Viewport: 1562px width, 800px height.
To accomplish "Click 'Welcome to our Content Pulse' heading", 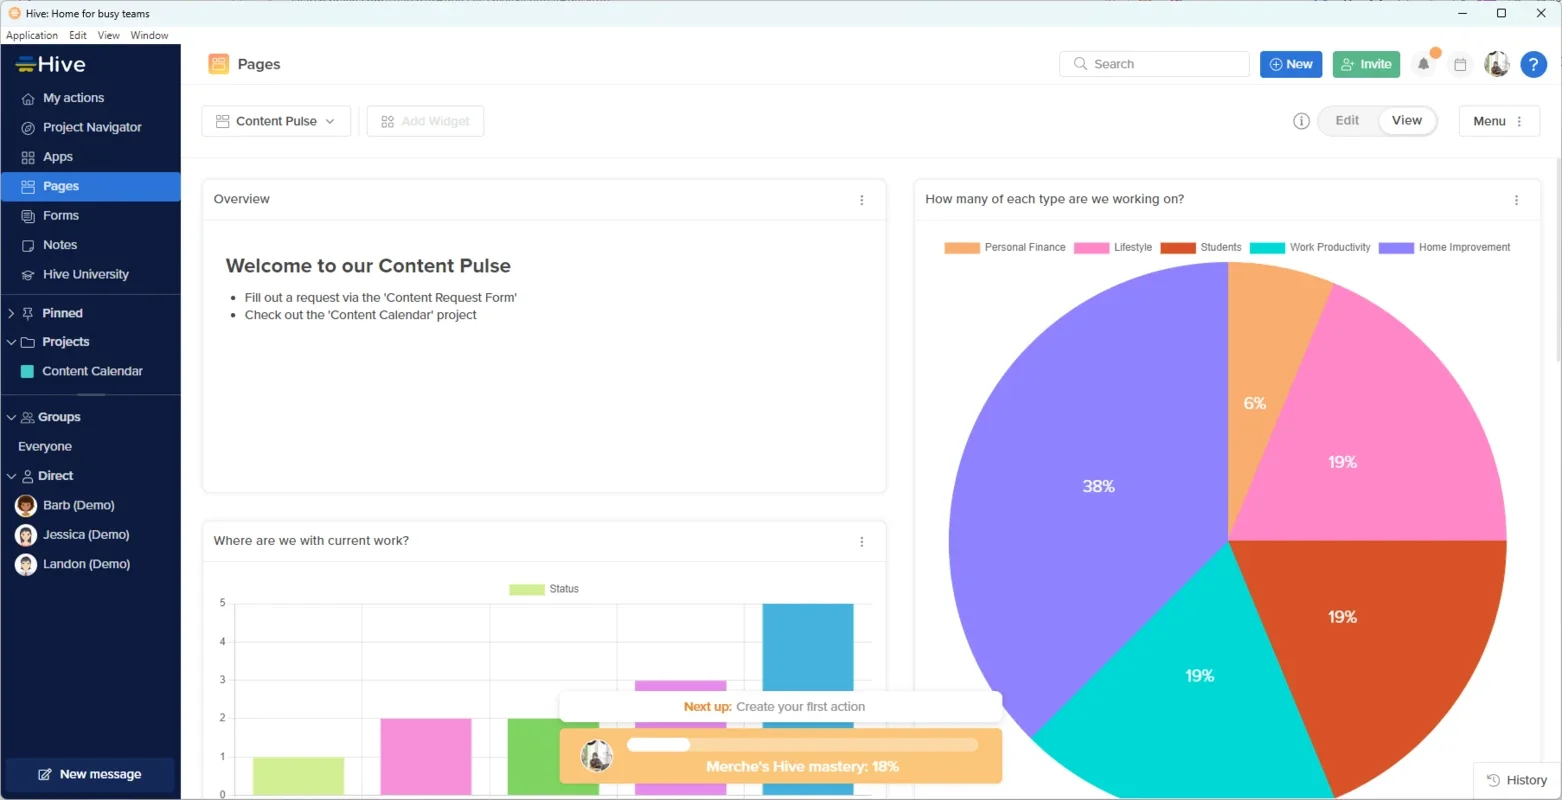I will coord(368,266).
